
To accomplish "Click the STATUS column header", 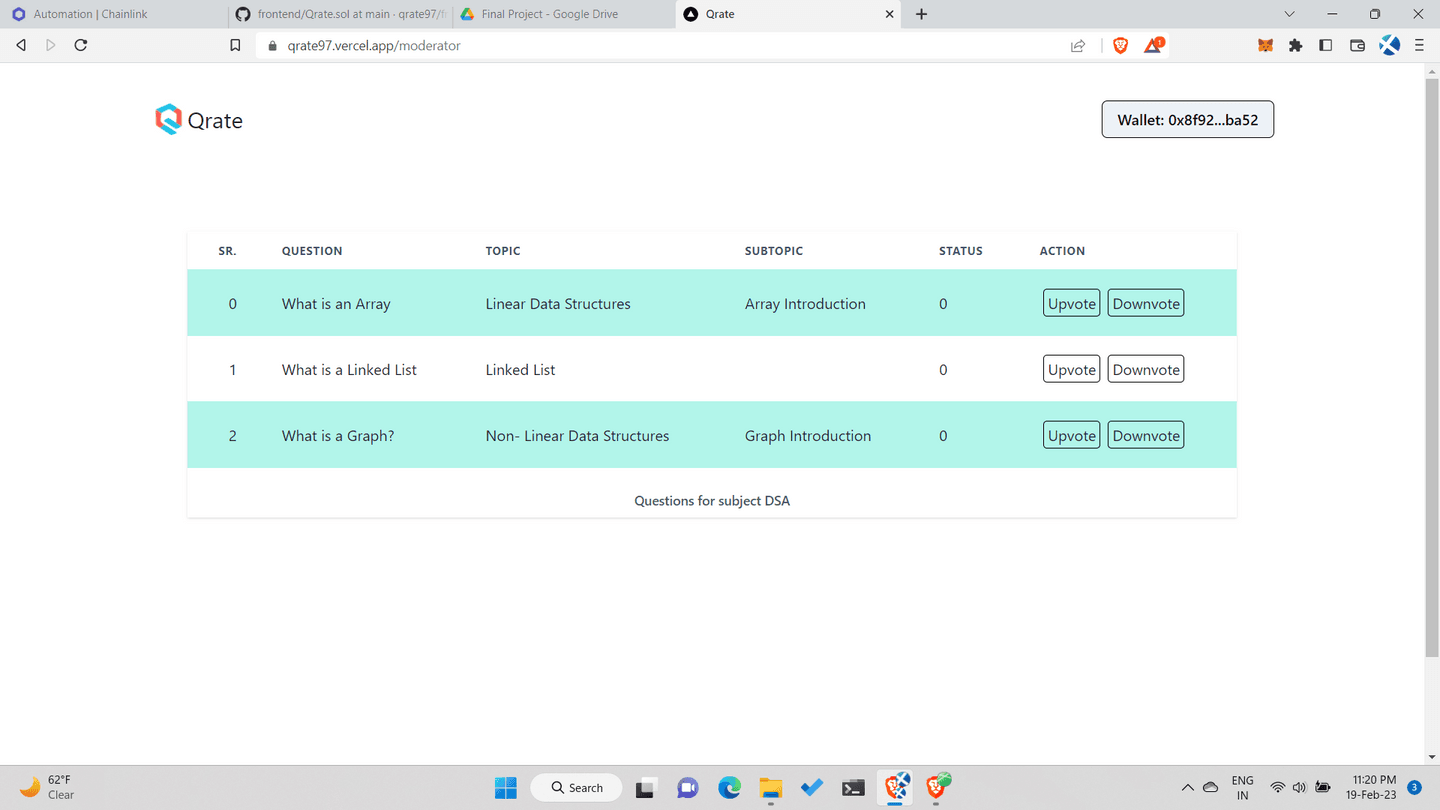I will coord(961,251).
